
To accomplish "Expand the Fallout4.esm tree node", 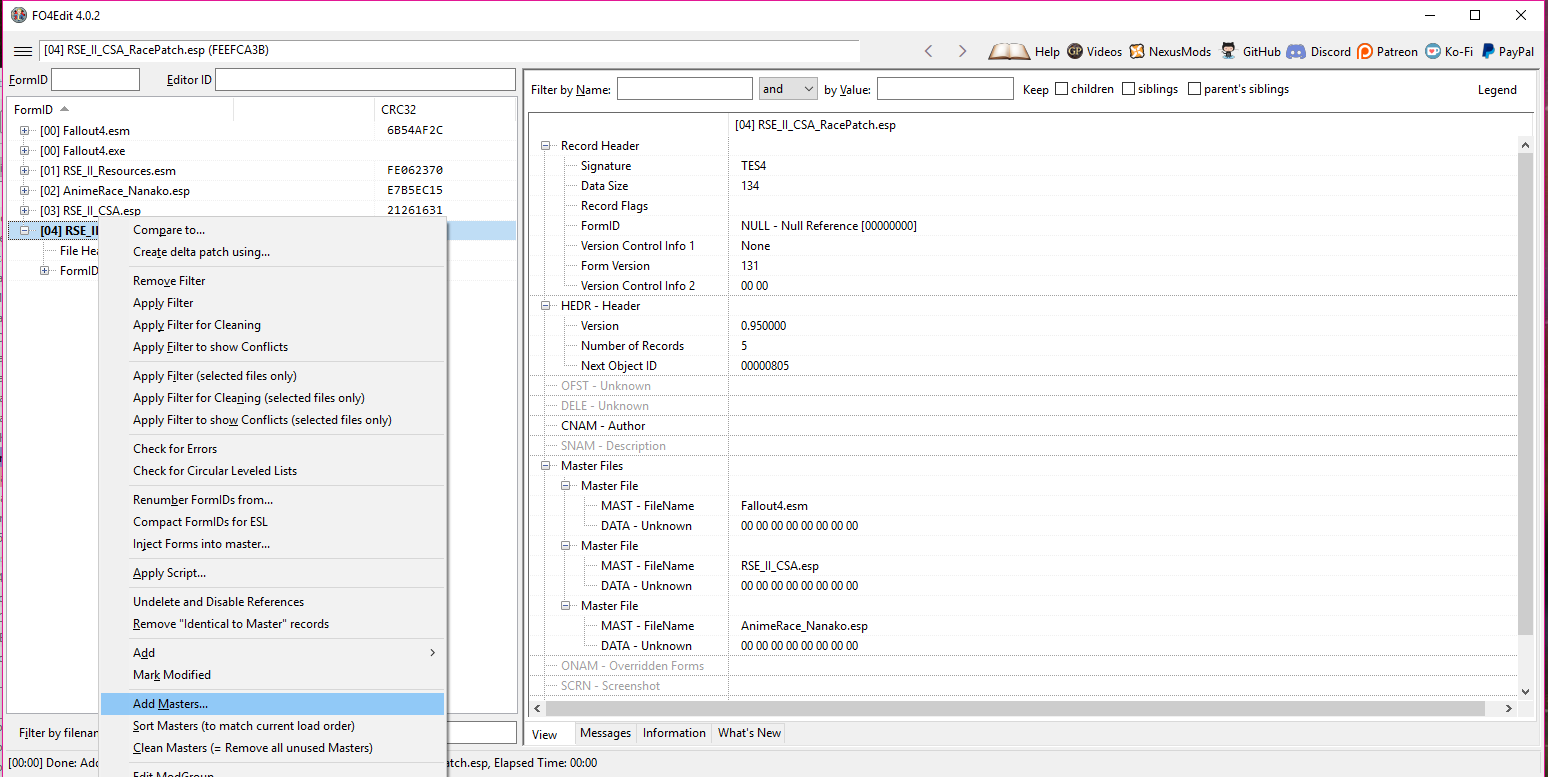I will 25,131.
